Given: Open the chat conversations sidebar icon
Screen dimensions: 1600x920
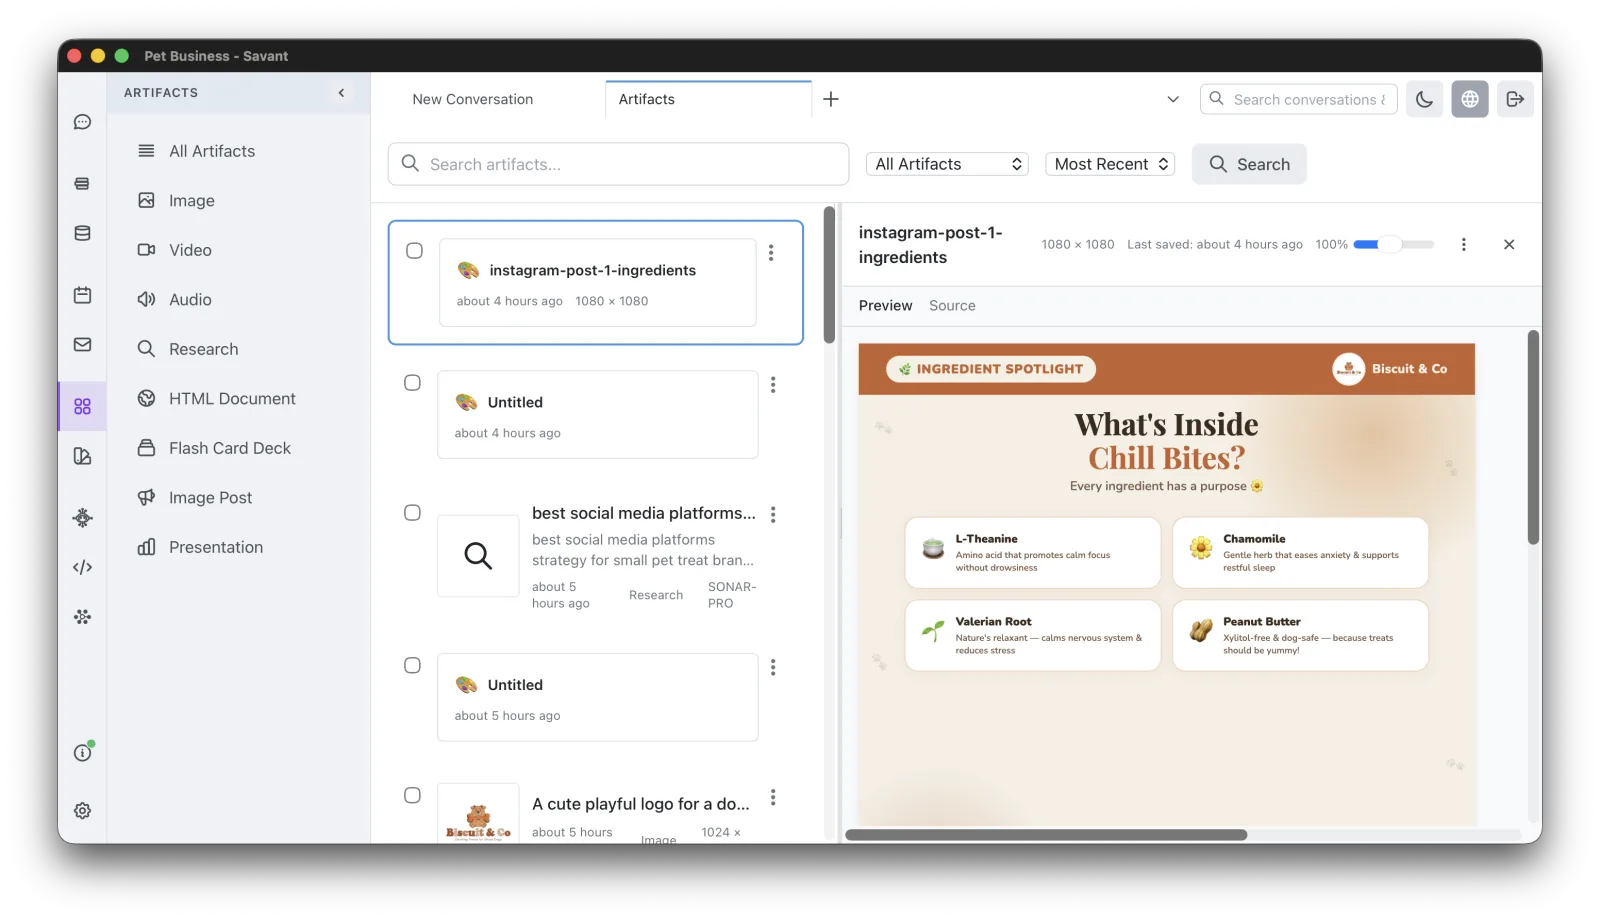Looking at the screenshot, I should coord(82,122).
